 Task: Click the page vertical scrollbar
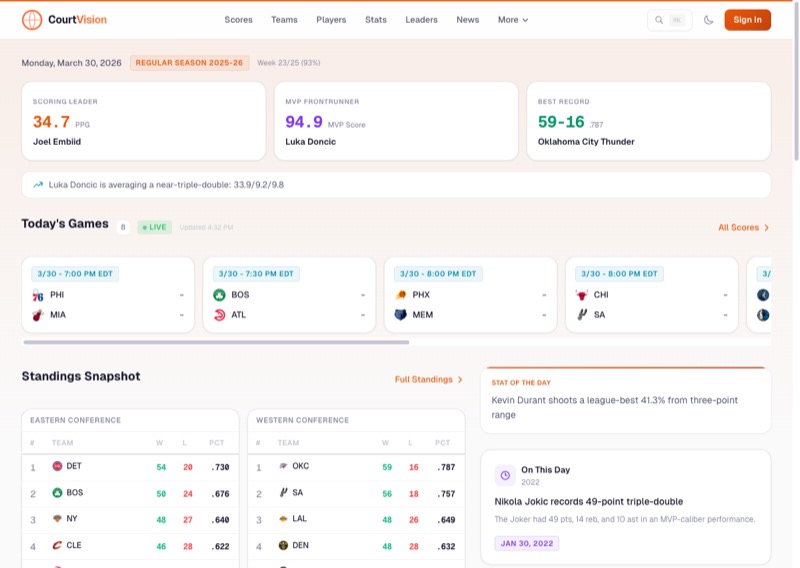[x=796, y=82]
